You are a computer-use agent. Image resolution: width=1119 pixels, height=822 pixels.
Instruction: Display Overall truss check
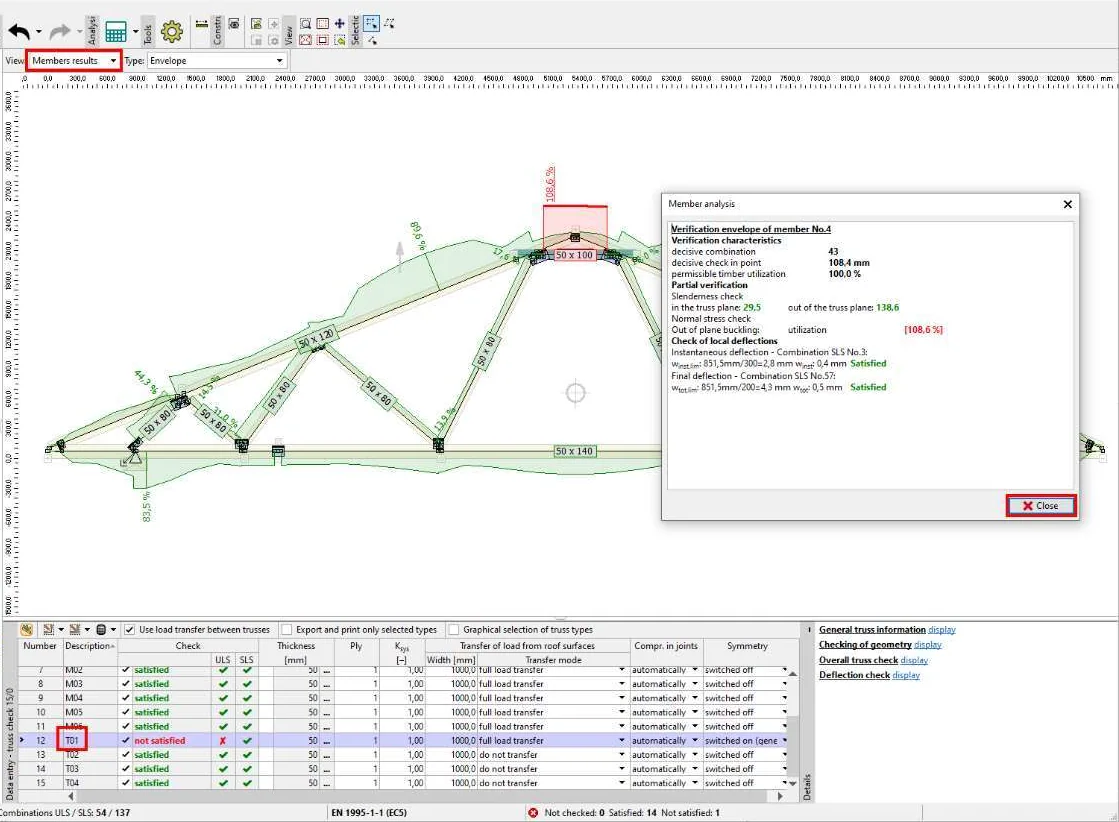tap(914, 660)
